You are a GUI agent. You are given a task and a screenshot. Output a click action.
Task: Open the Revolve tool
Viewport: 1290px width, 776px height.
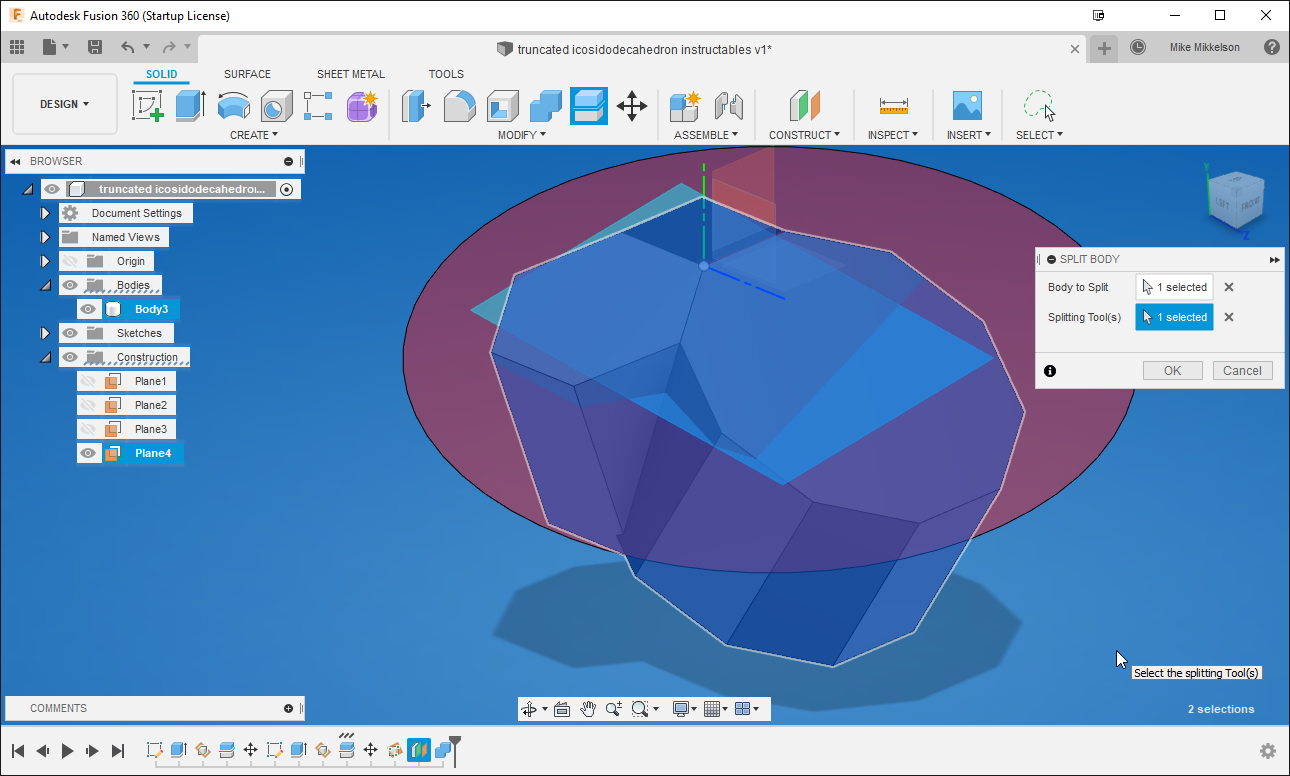click(x=234, y=106)
